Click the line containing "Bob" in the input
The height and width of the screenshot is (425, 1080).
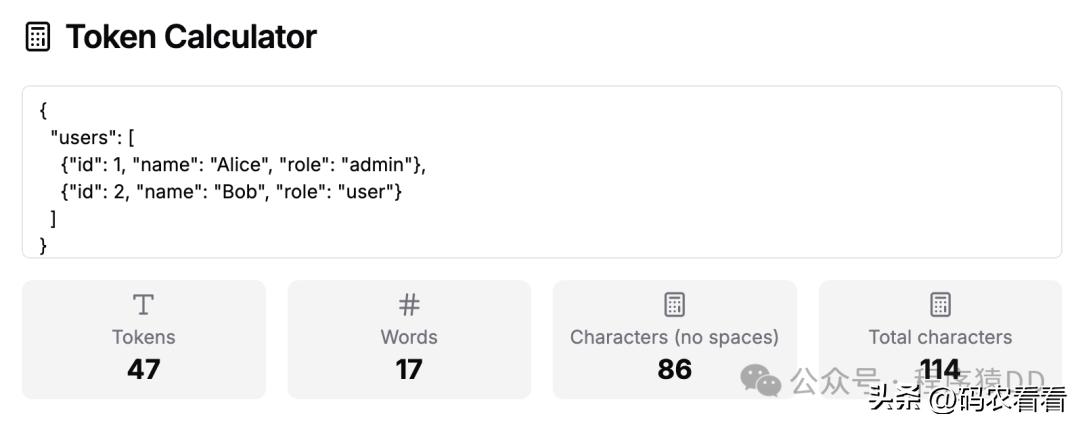(x=230, y=192)
